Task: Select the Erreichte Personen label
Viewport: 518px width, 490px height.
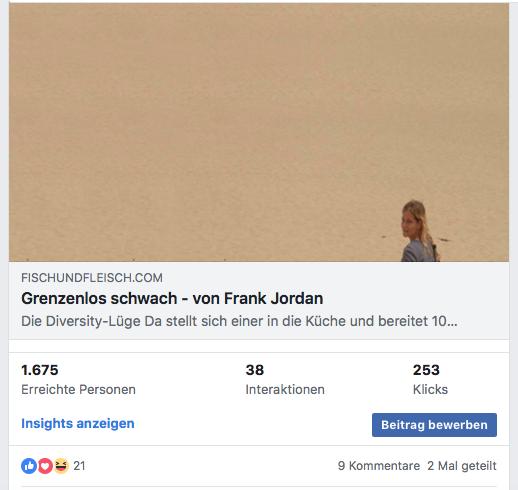Action: pos(78,389)
